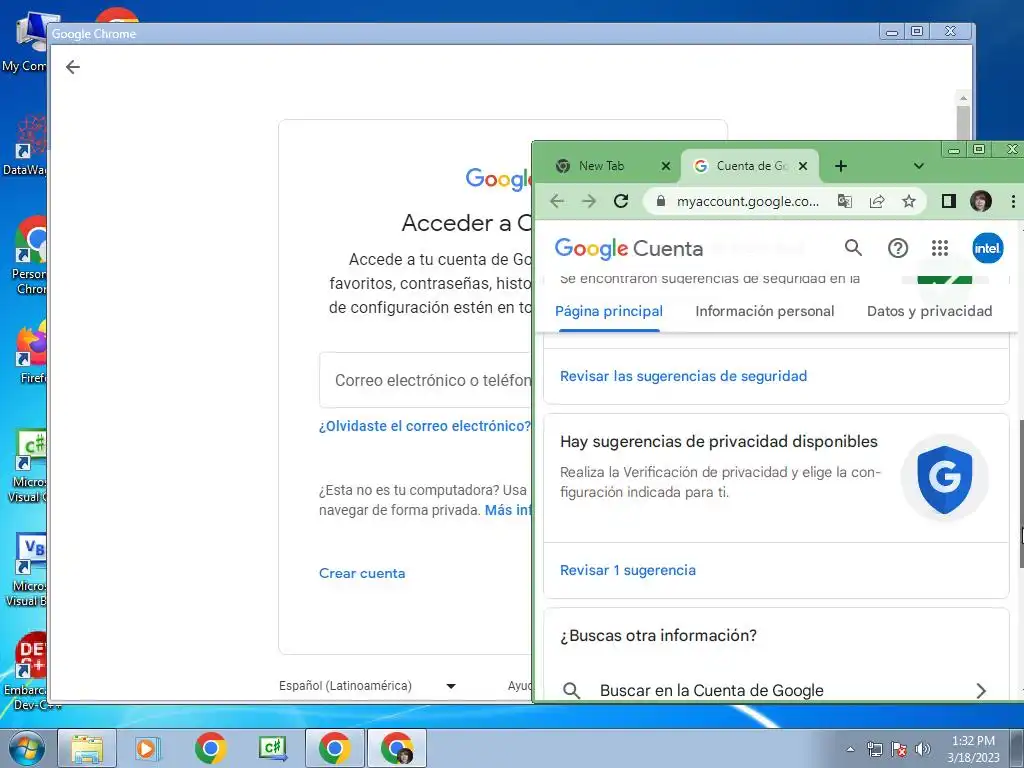Open Página principal section
This screenshot has width=1024, height=768.
[x=609, y=312]
